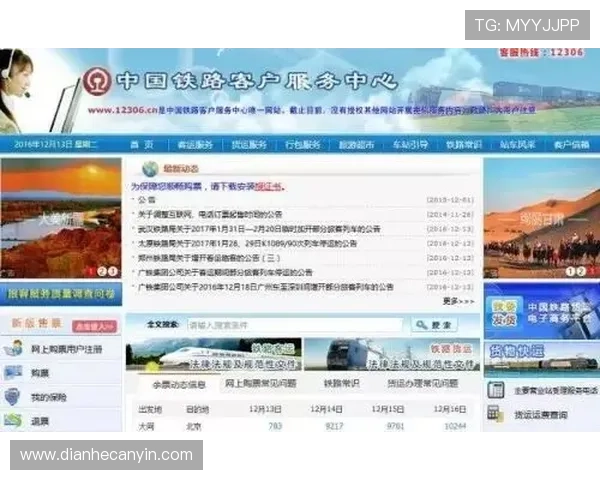Click the 9217 ticket count cell
The height and width of the screenshot is (480, 600).
pos(334,426)
